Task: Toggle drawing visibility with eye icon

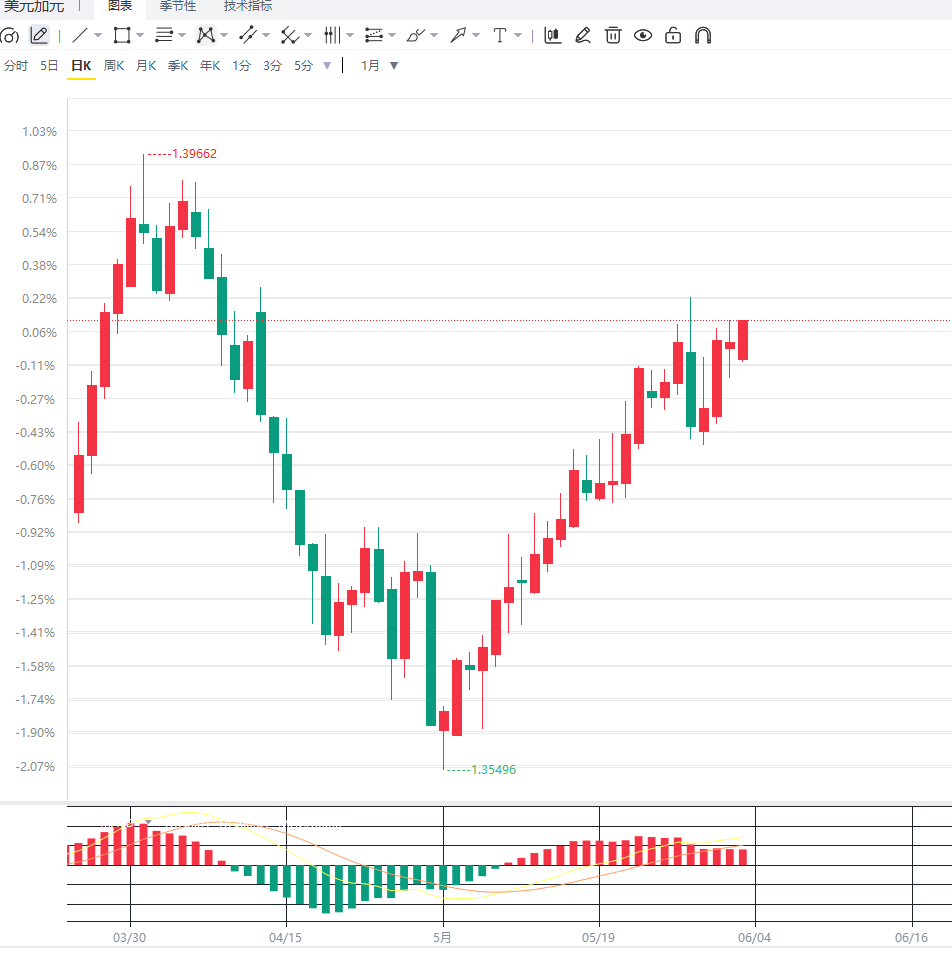Action: [x=643, y=35]
